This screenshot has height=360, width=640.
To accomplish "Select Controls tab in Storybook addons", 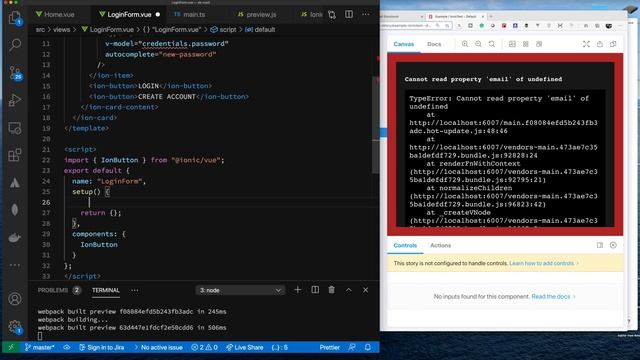I will (405, 245).
